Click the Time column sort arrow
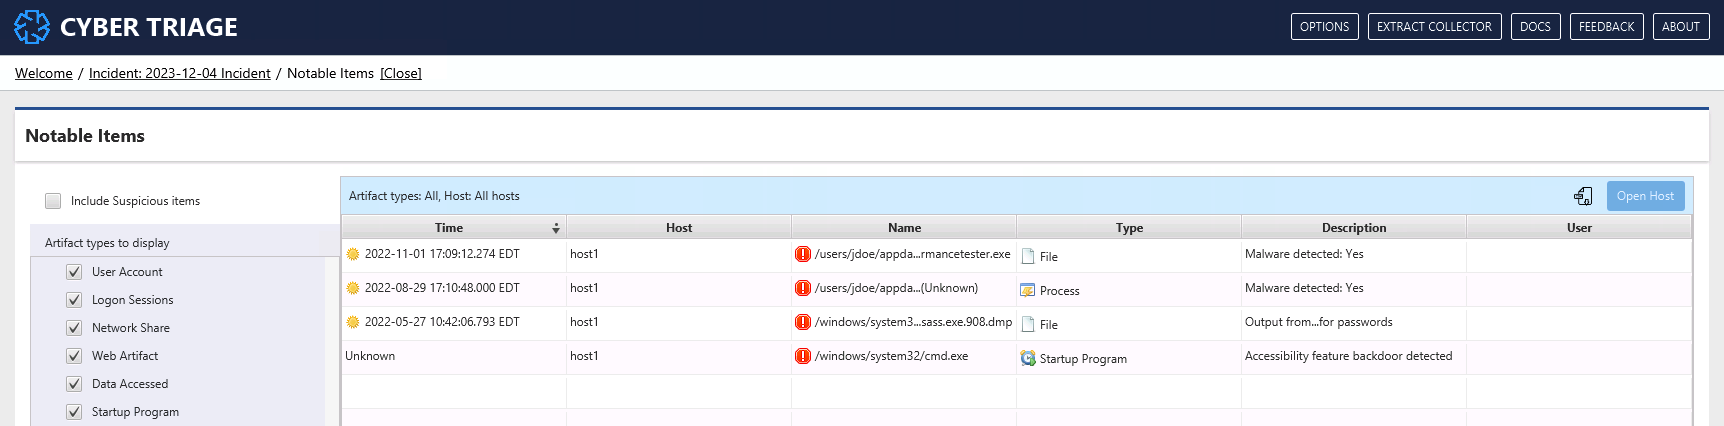 [556, 228]
